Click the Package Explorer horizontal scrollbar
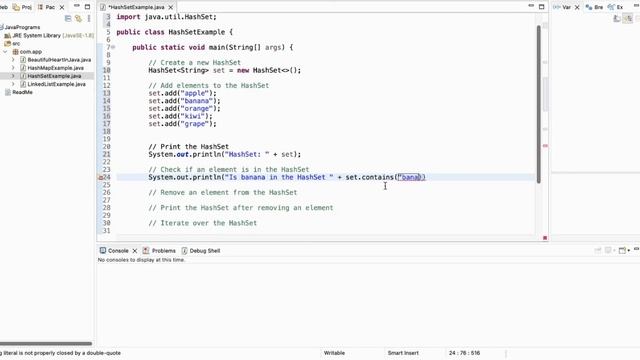The height and width of the screenshot is (360, 640). [46, 343]
